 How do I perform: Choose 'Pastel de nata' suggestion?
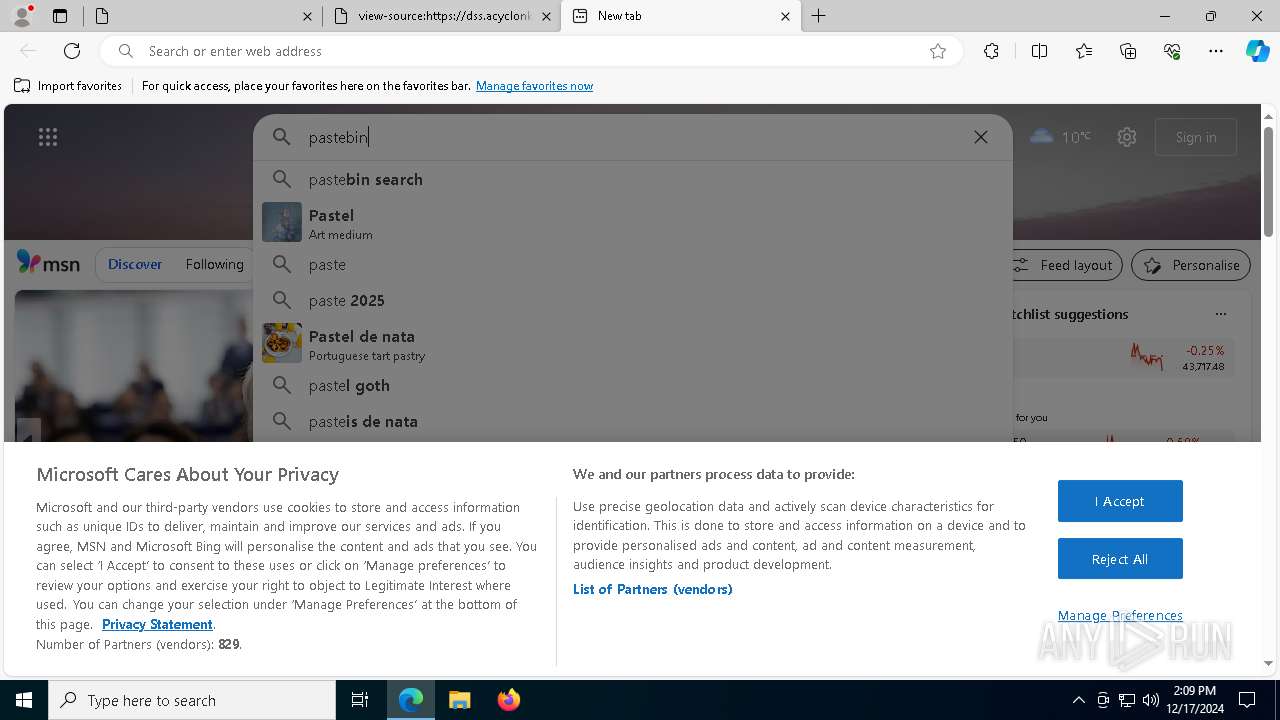(633, 344)
